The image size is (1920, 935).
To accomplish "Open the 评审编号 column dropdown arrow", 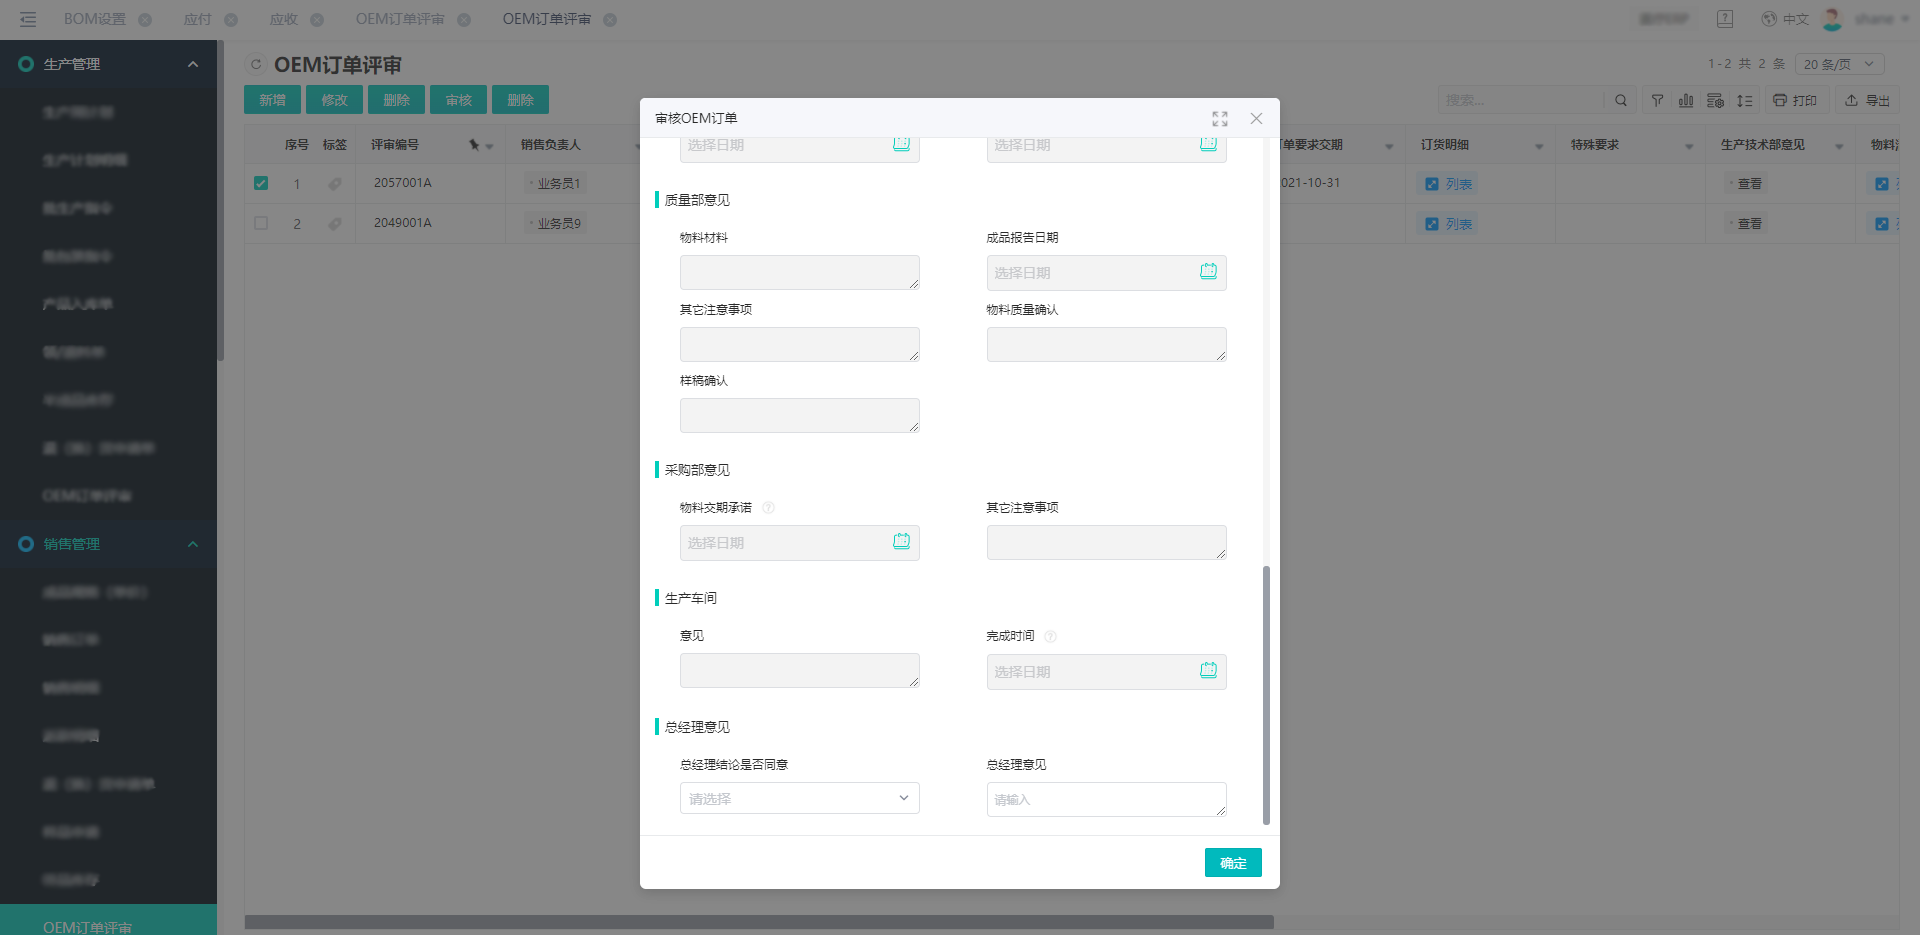I will point(490,146).
